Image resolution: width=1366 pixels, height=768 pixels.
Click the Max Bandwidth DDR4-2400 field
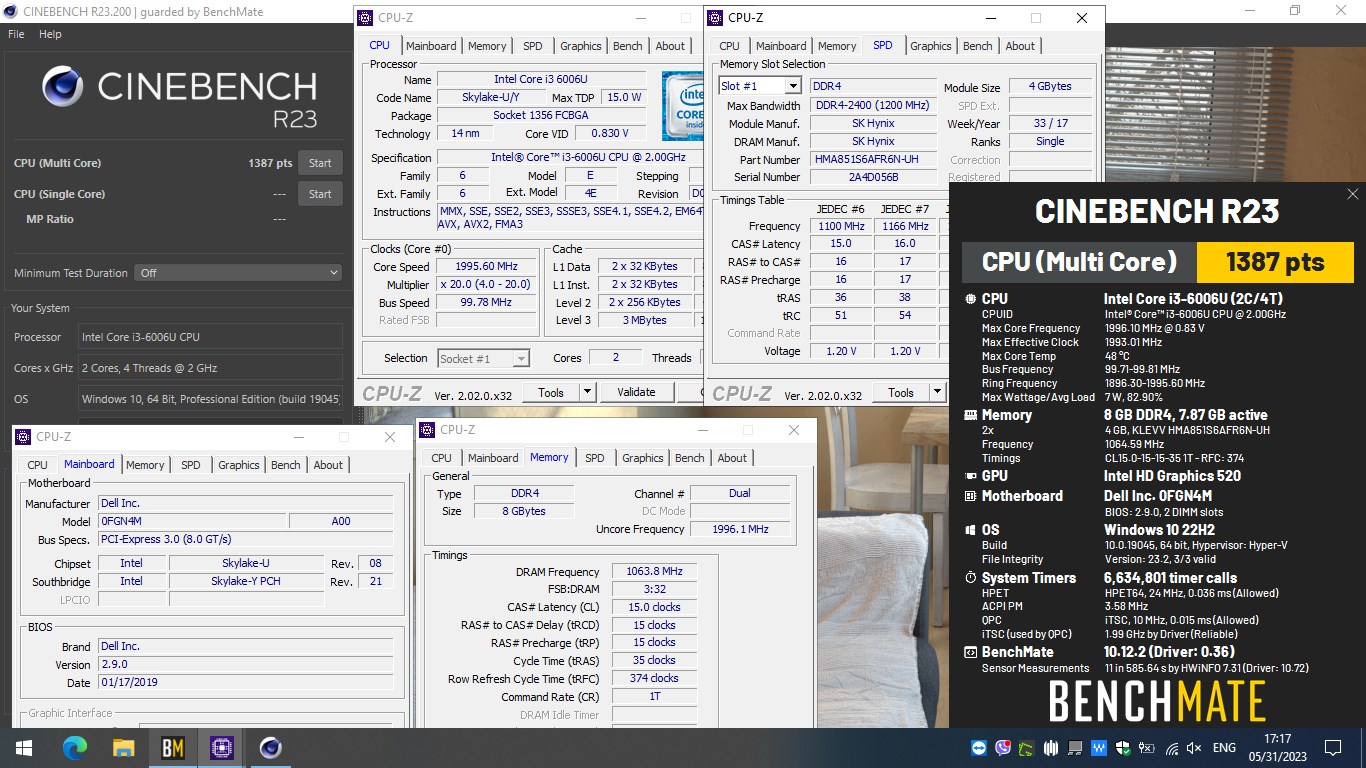coord(873,106)
